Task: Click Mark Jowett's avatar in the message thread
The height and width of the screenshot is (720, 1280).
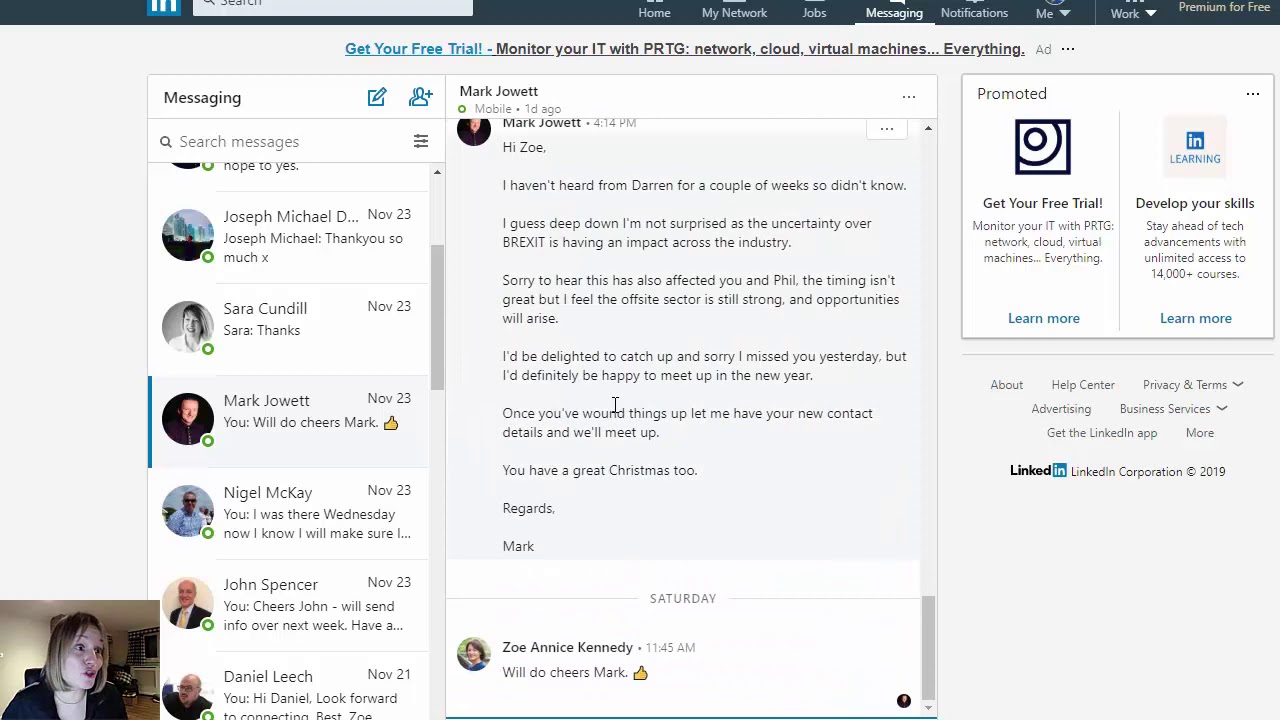Action: point(474,130)
